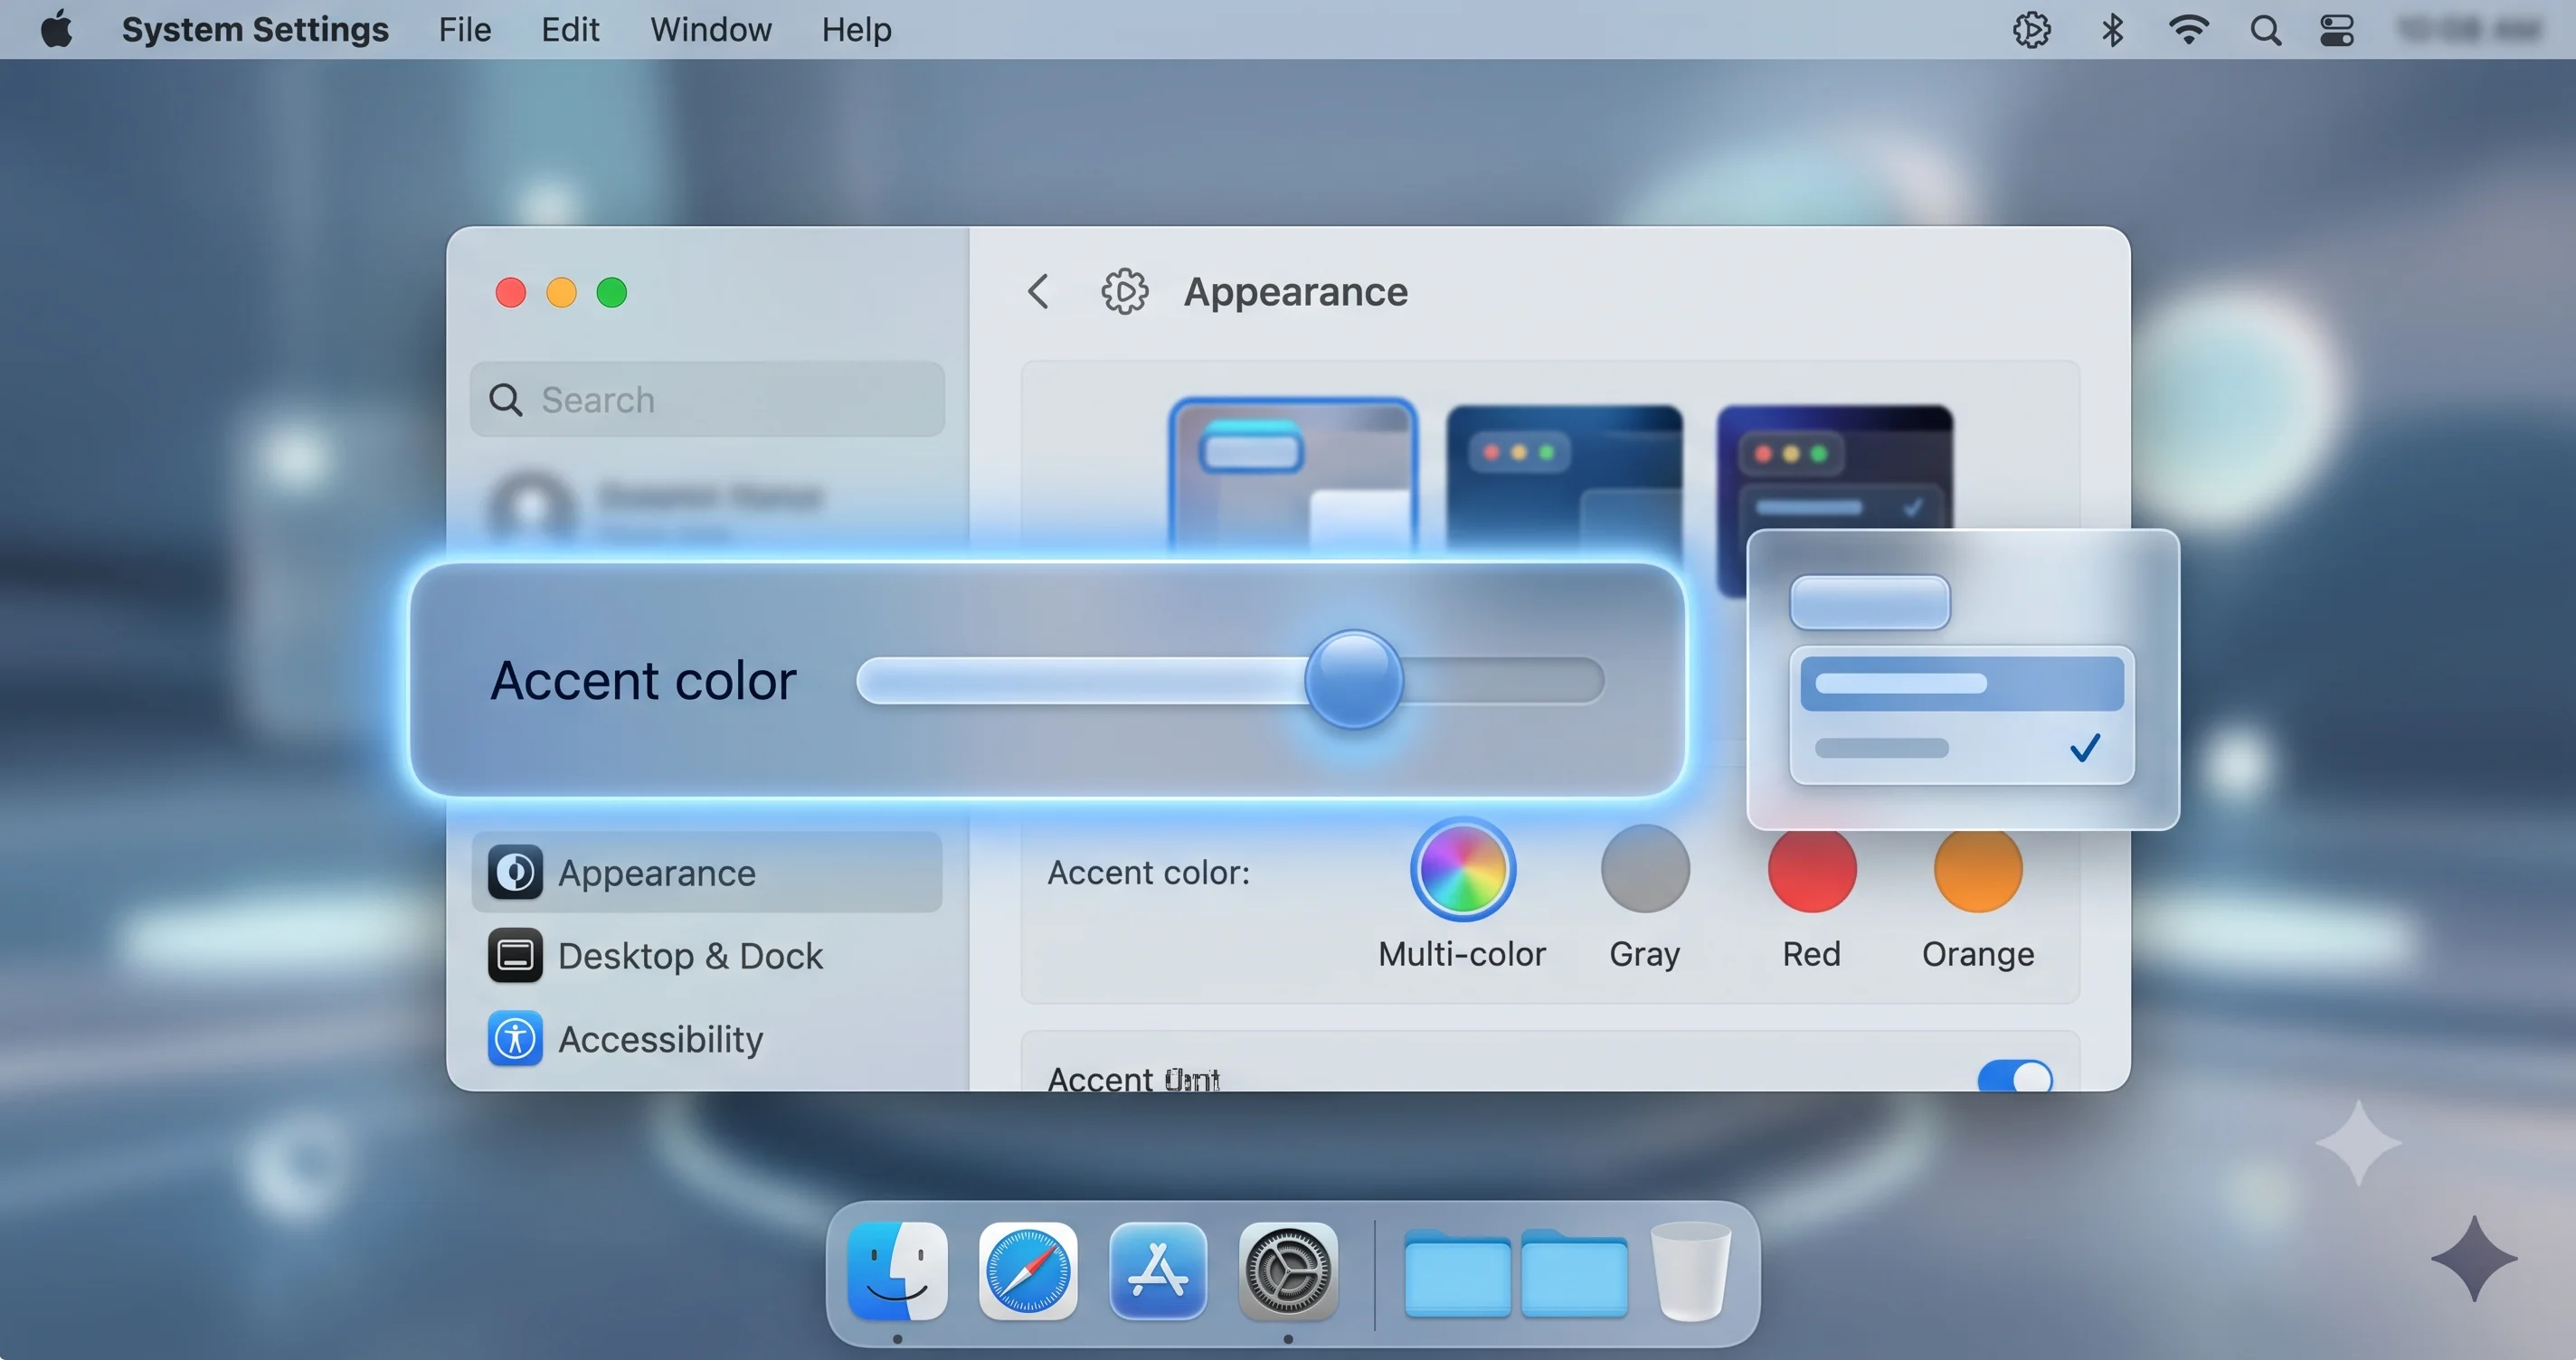Open the Trash in the Dock

click(x=1690, y=1271)
